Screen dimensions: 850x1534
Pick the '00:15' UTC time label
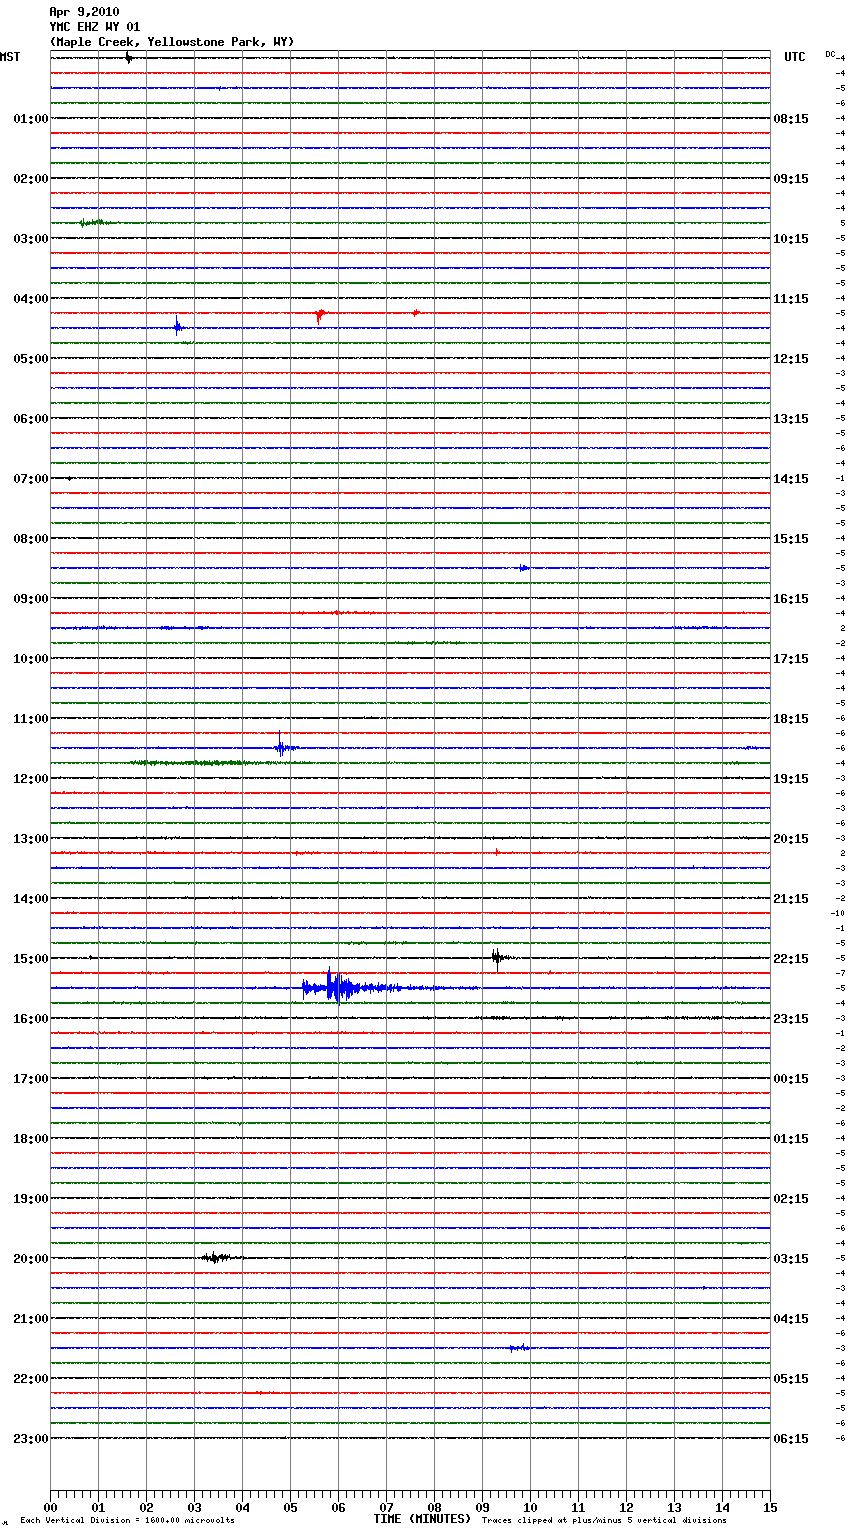tap(791, 1079)
